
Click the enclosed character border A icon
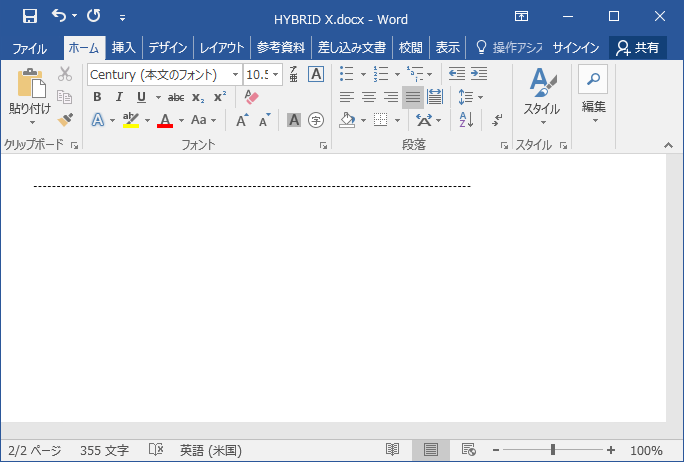316,74
